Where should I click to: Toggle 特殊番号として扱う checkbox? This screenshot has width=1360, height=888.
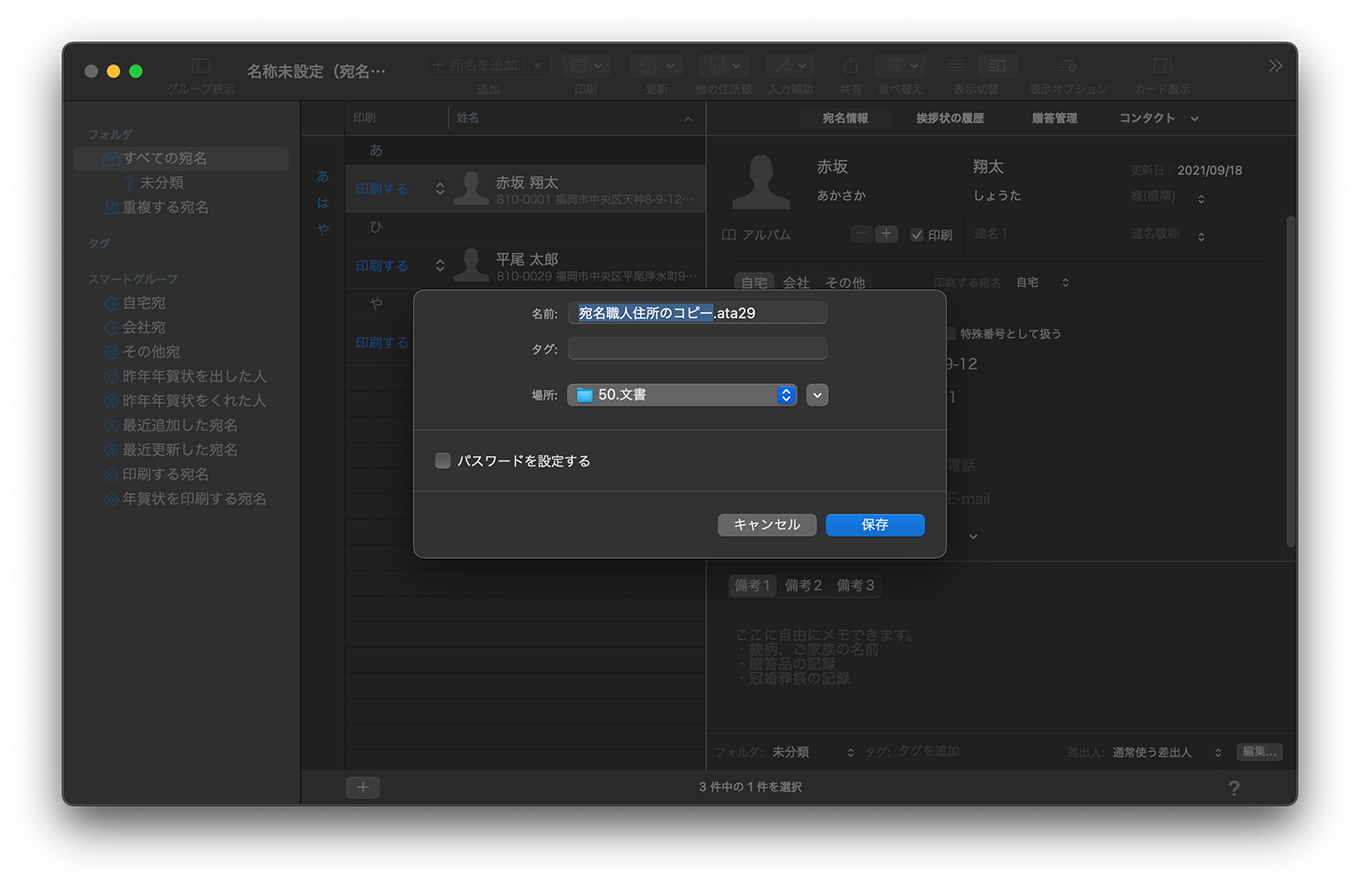click(950, 334)
